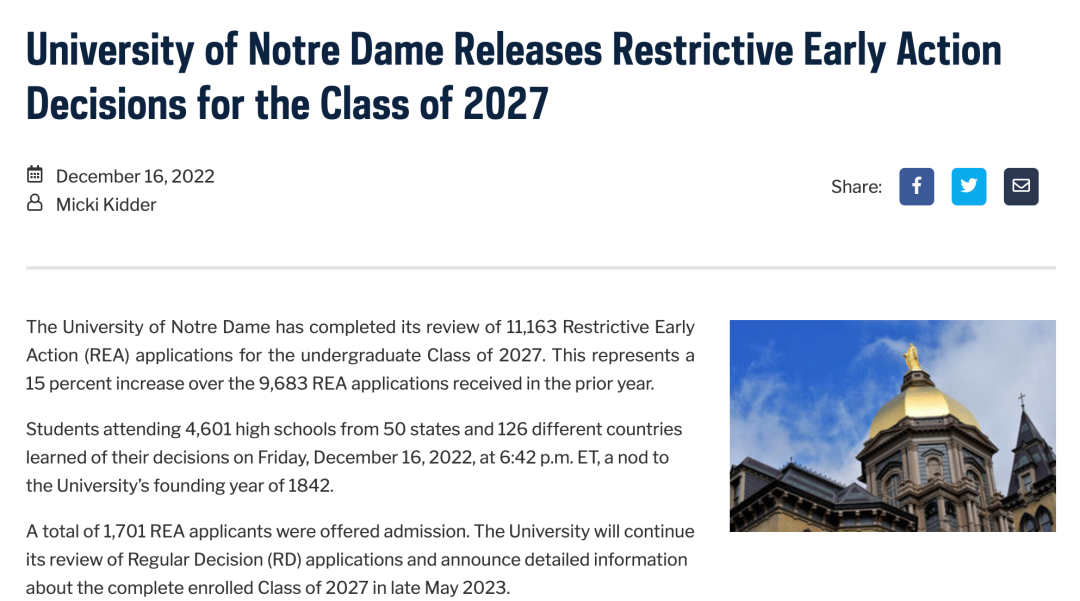Click the paragraph starting "A total of 1,701"

360,560
